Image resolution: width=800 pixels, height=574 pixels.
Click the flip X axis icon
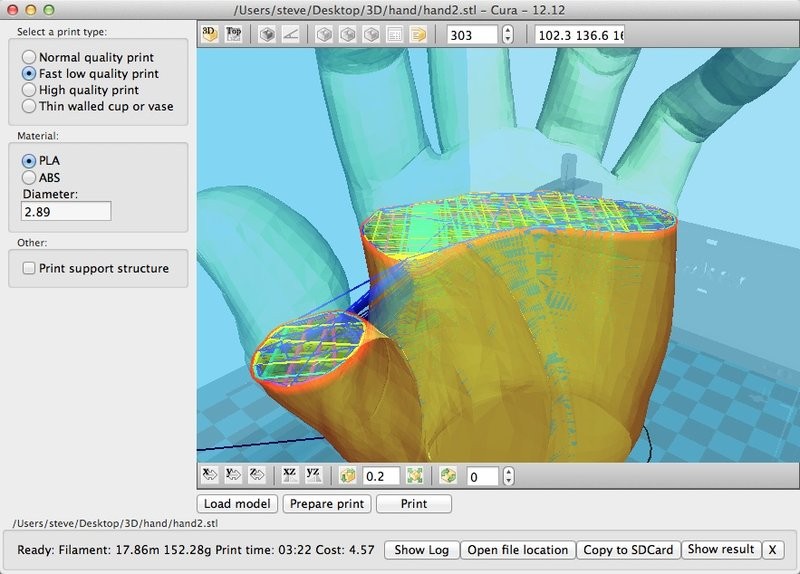210,476
